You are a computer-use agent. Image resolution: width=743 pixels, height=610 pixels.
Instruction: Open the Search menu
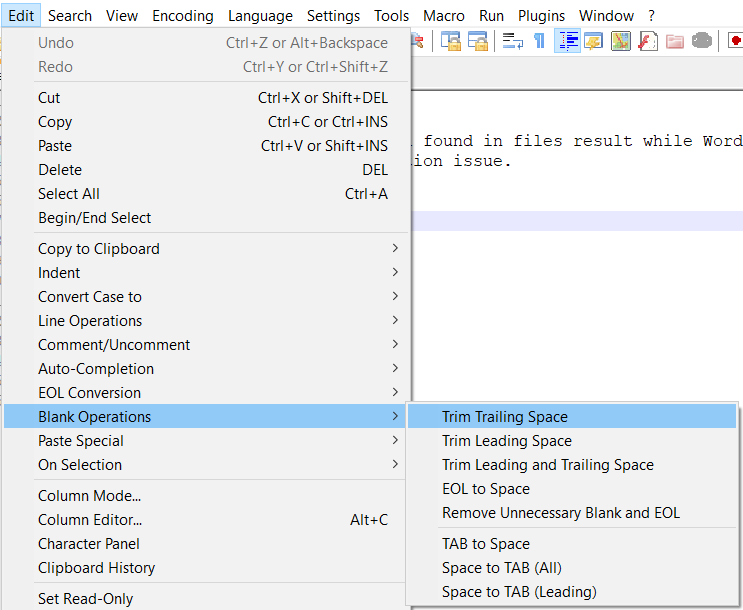point(70,16)
